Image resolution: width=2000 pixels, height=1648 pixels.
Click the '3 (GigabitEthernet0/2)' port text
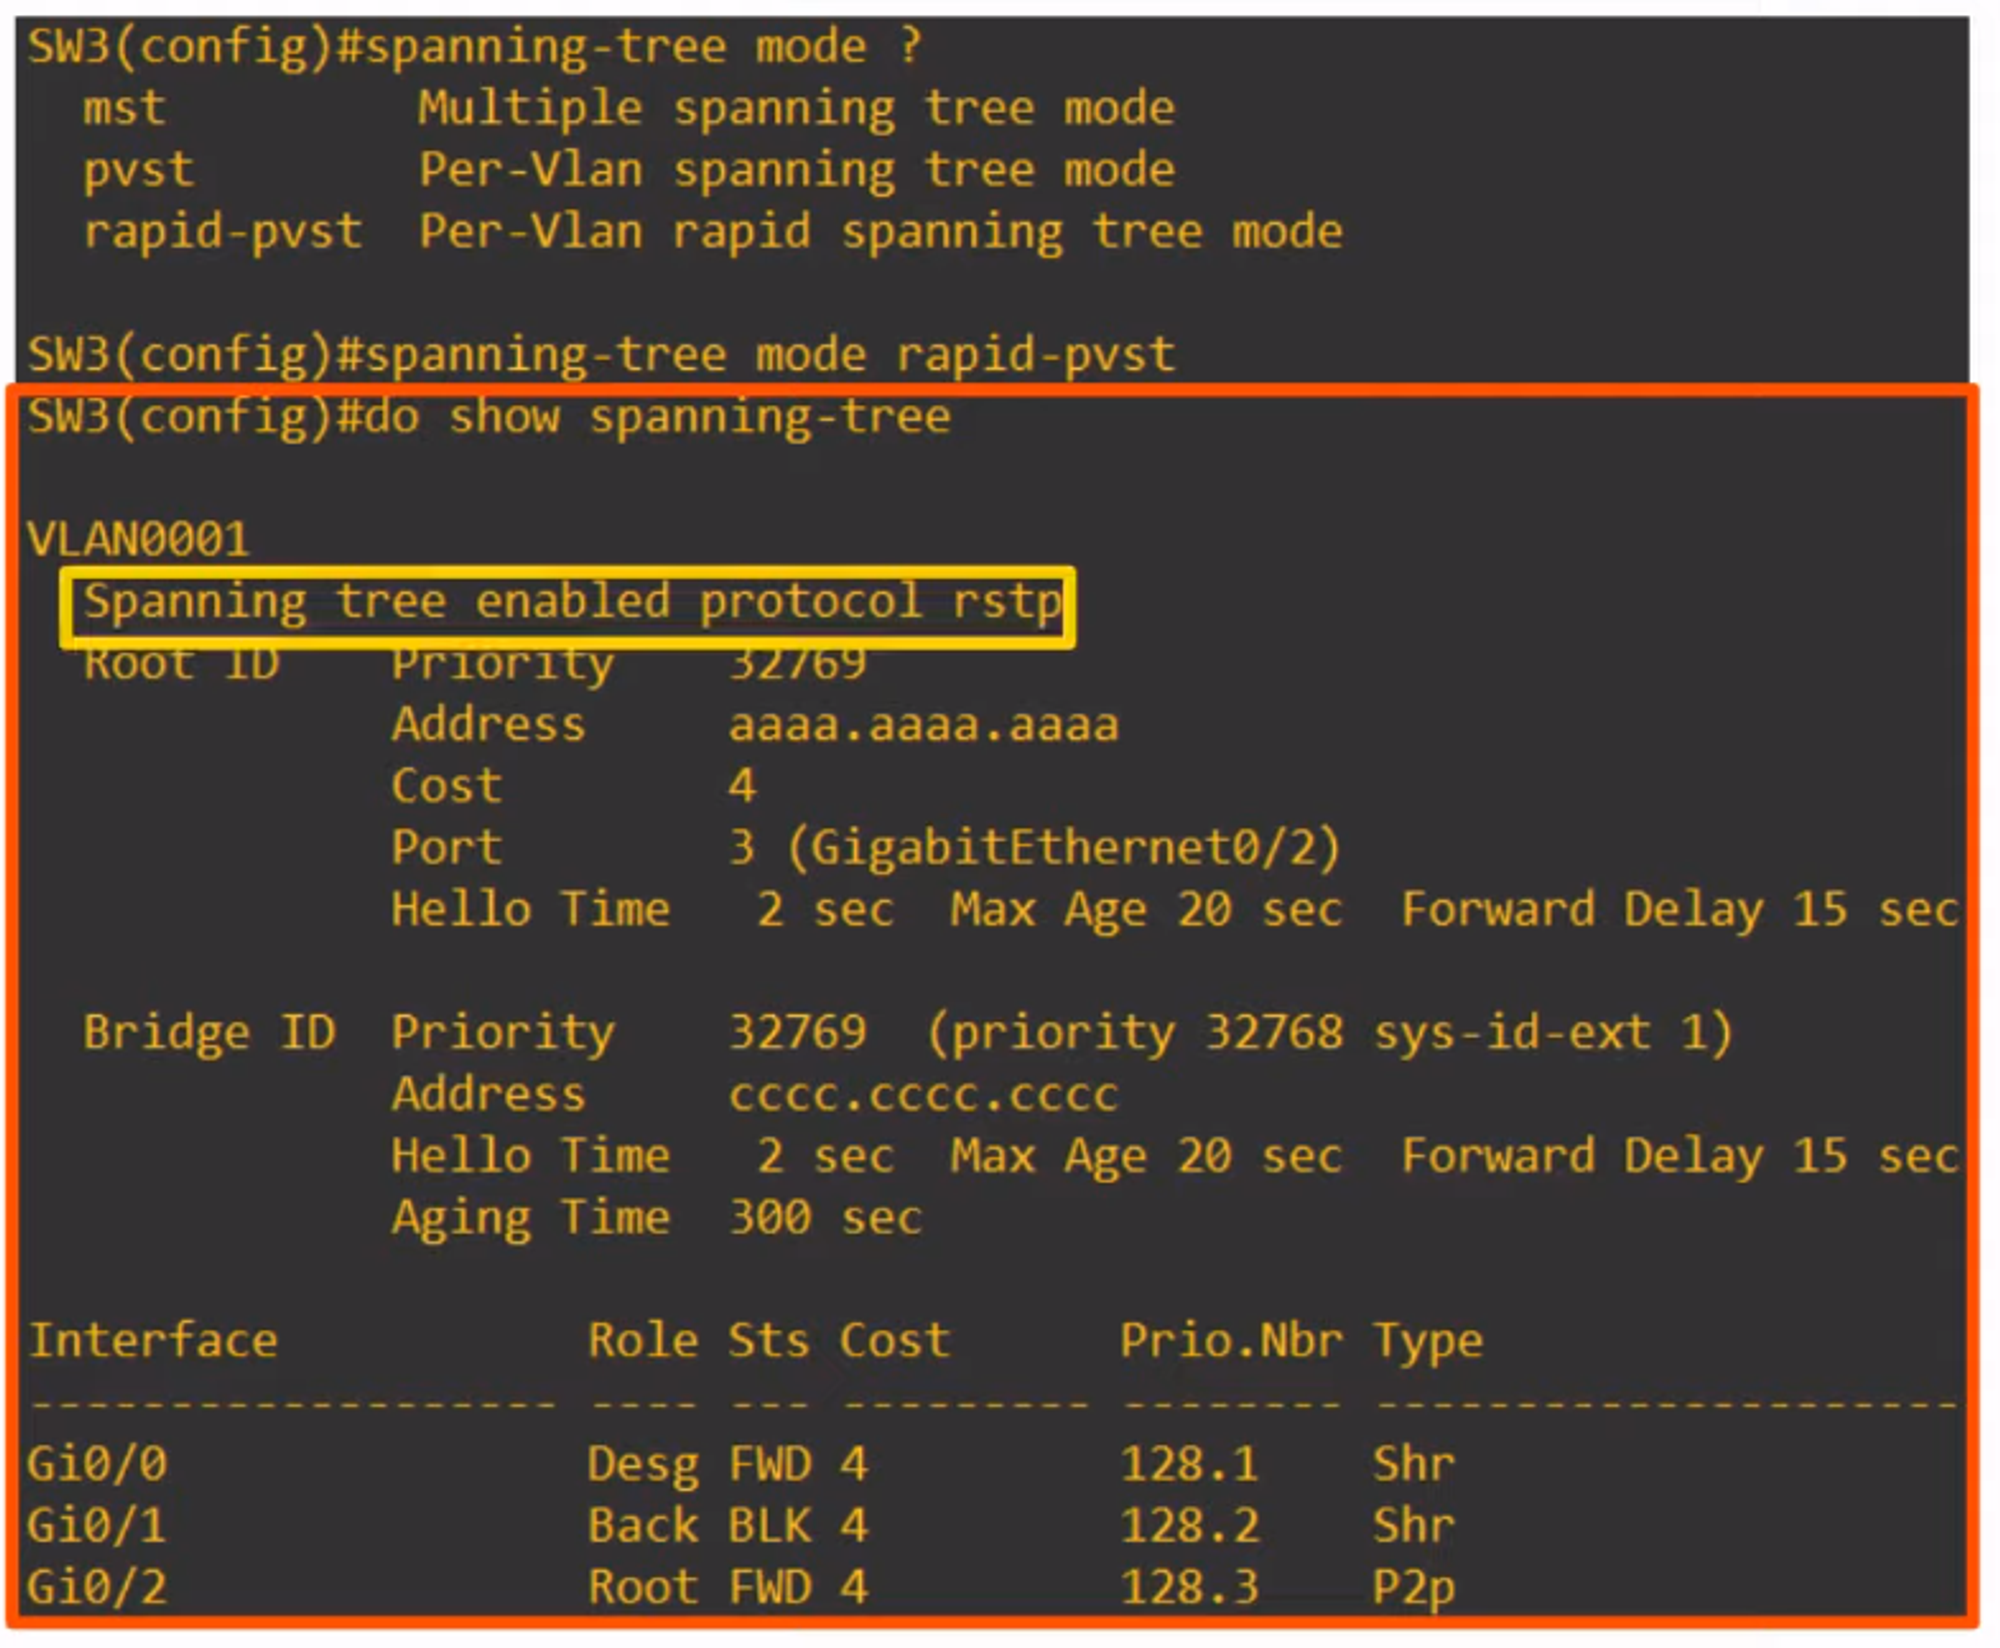coord(1032,848)
